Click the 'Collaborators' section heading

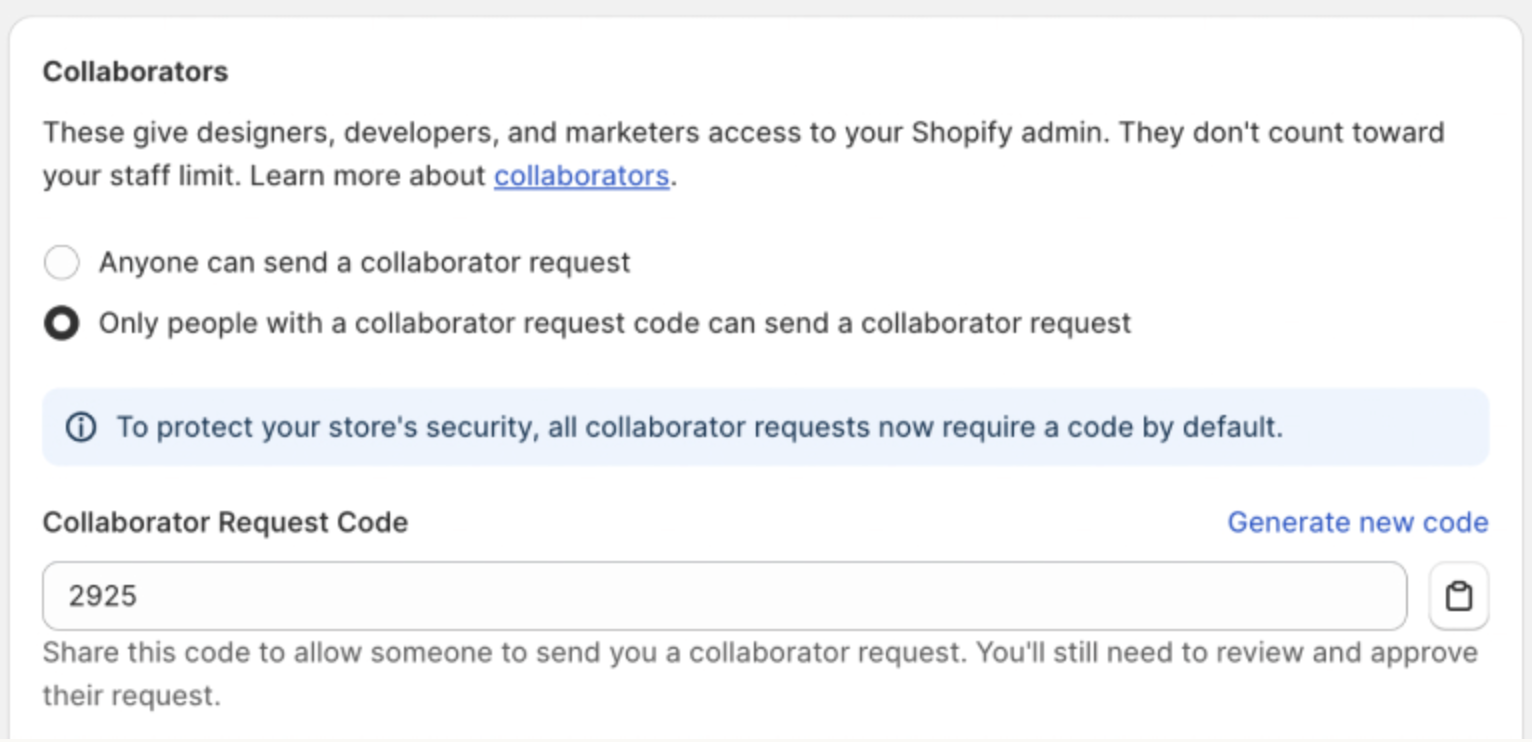(135, 72)
